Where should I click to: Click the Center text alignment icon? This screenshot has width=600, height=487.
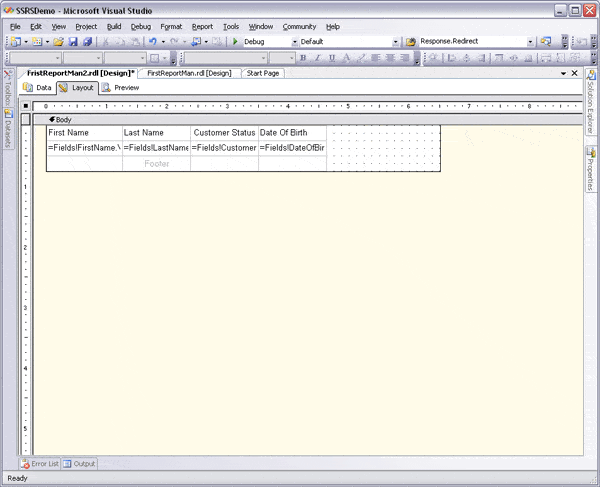coord(390,58)
